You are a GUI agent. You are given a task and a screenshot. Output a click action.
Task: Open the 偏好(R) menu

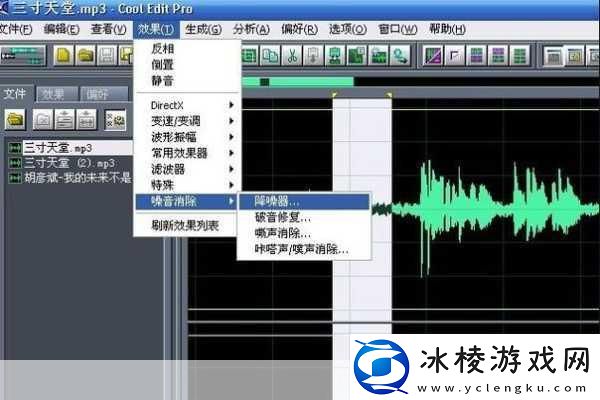click(299, 29)
